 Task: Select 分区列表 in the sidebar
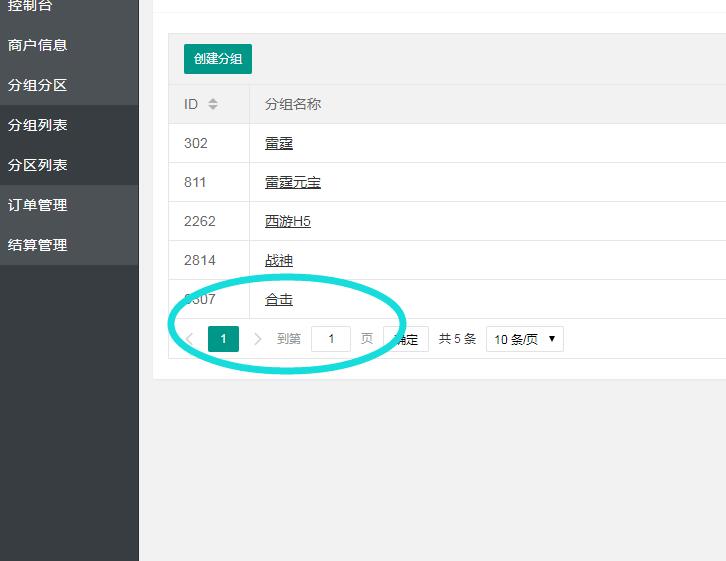click(x=38, y=165)
